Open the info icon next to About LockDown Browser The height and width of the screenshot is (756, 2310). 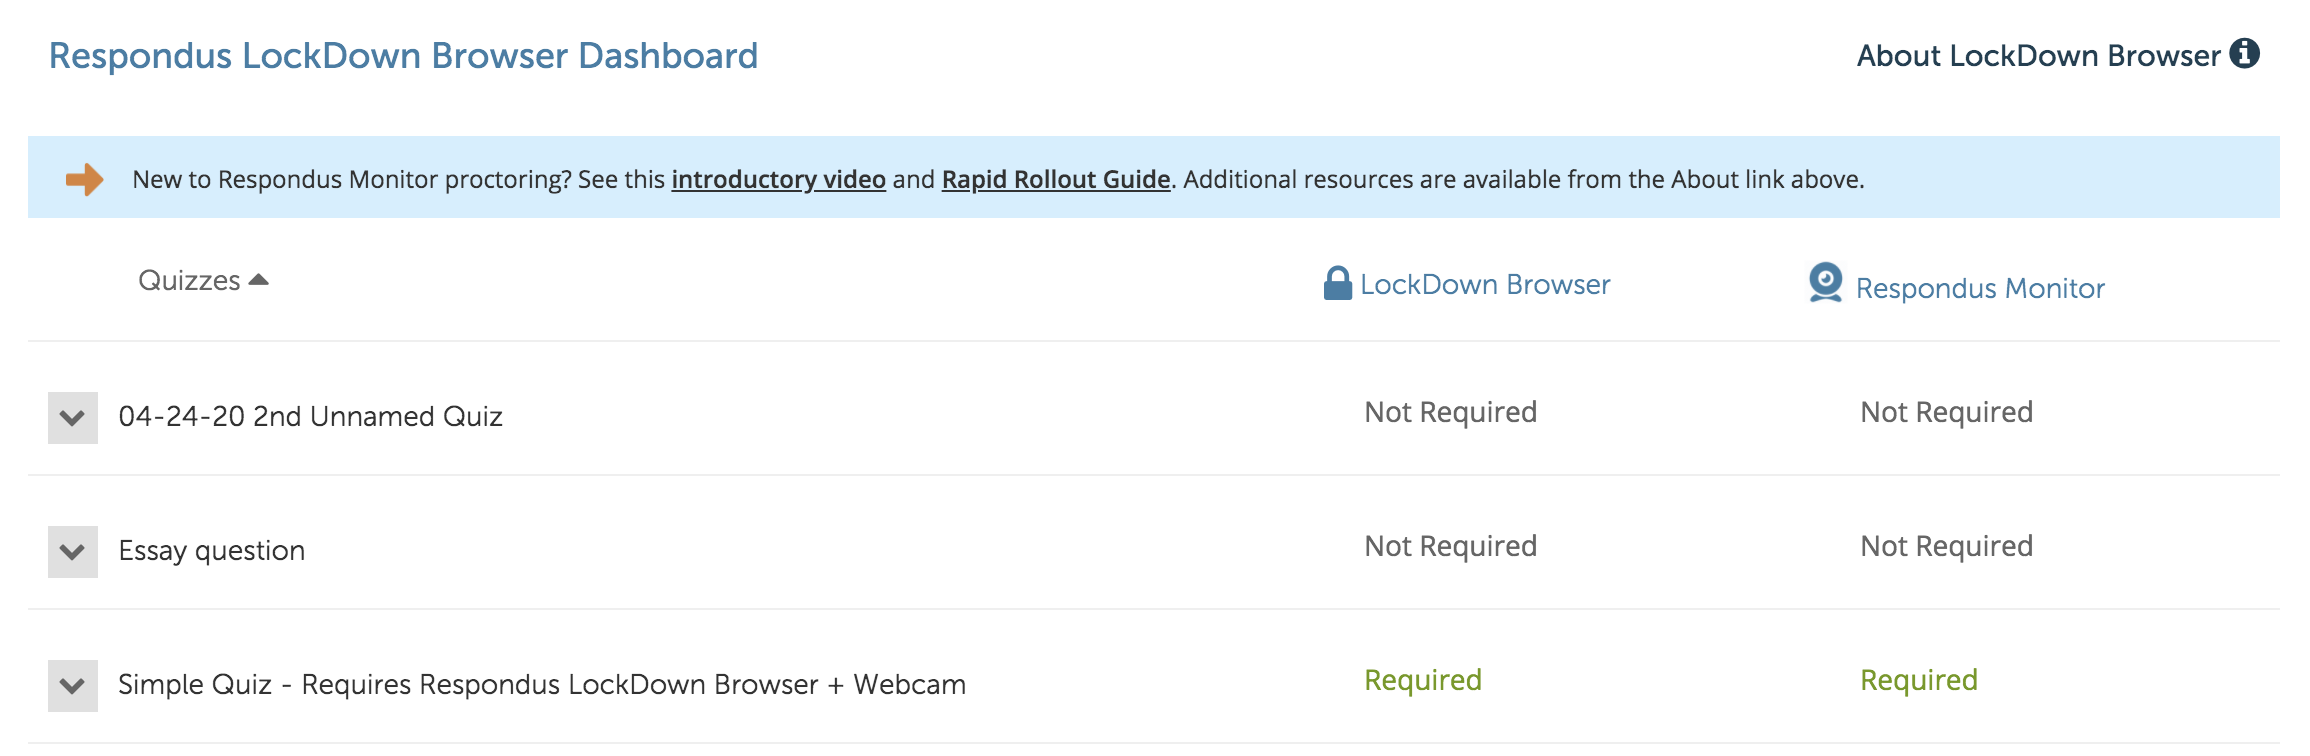tap(2246, 55)
